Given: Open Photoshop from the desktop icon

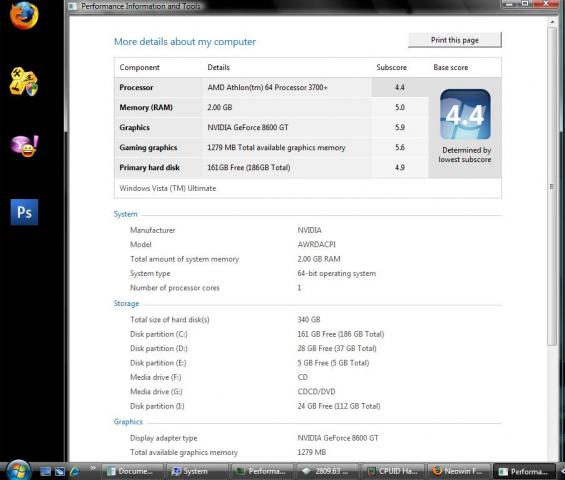Looking at the screenshot, I should 24,212.
